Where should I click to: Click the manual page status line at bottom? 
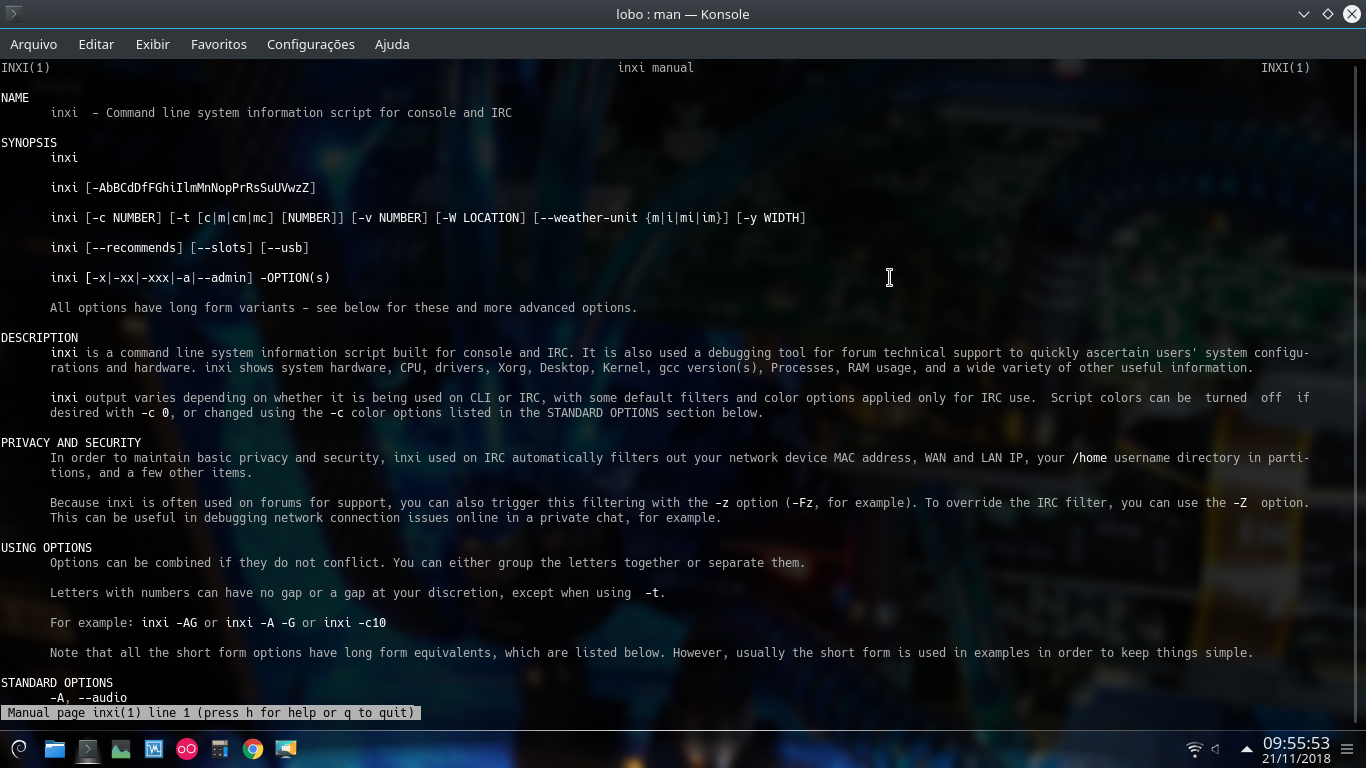(210, 713)
